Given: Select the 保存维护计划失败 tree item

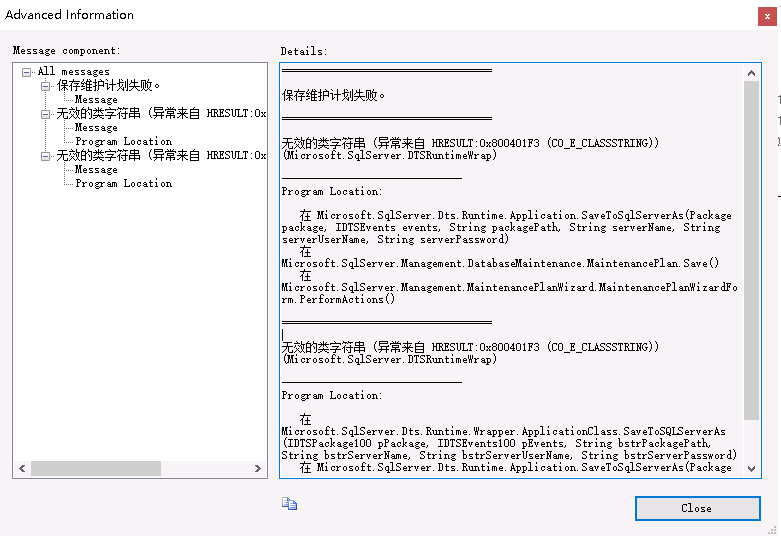Looking at the screenshot, I should [108, 86].
